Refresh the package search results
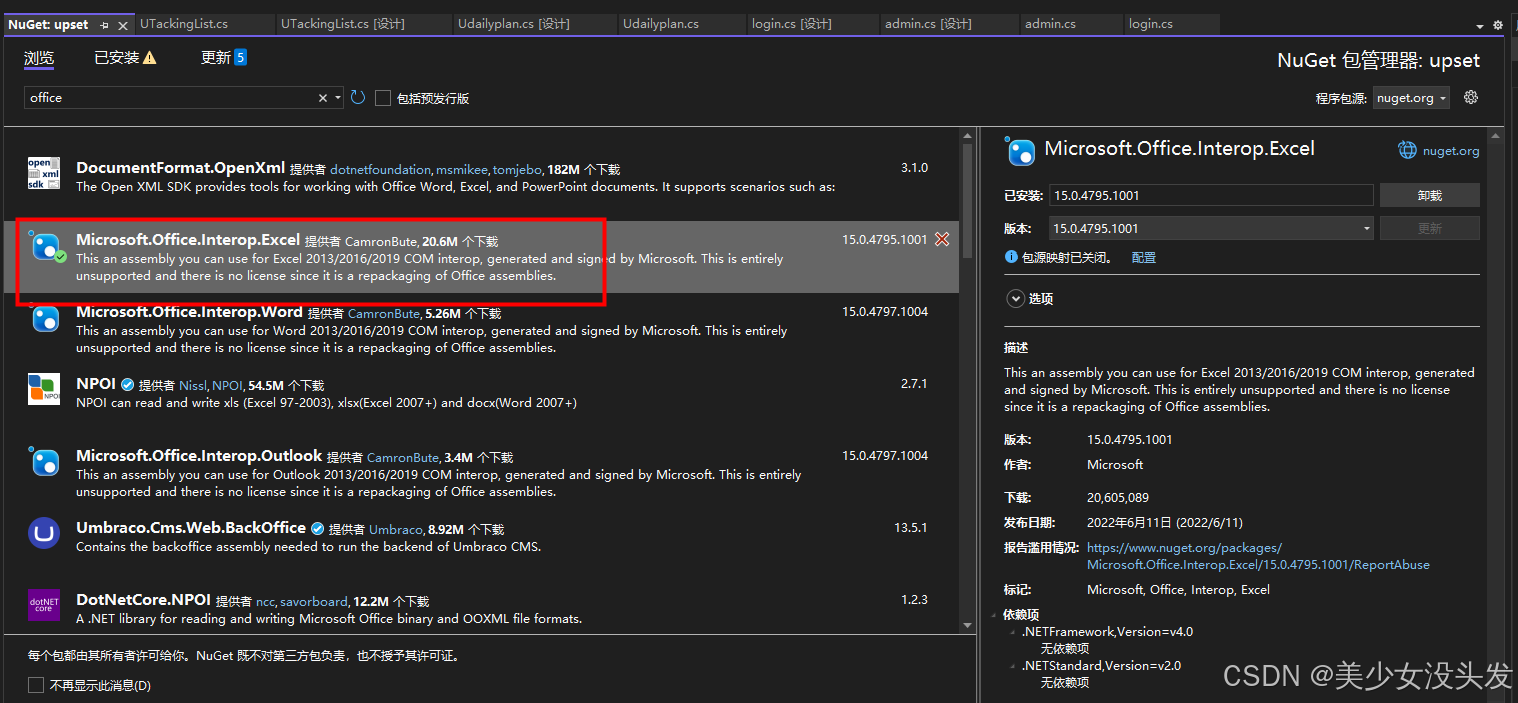The image size is (1518, 703). pos(358,97)
